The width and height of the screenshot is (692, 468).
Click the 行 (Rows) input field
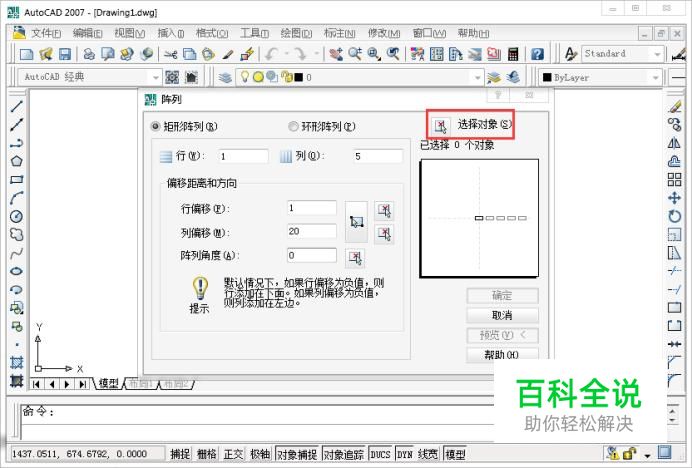[x=243, y=157]
